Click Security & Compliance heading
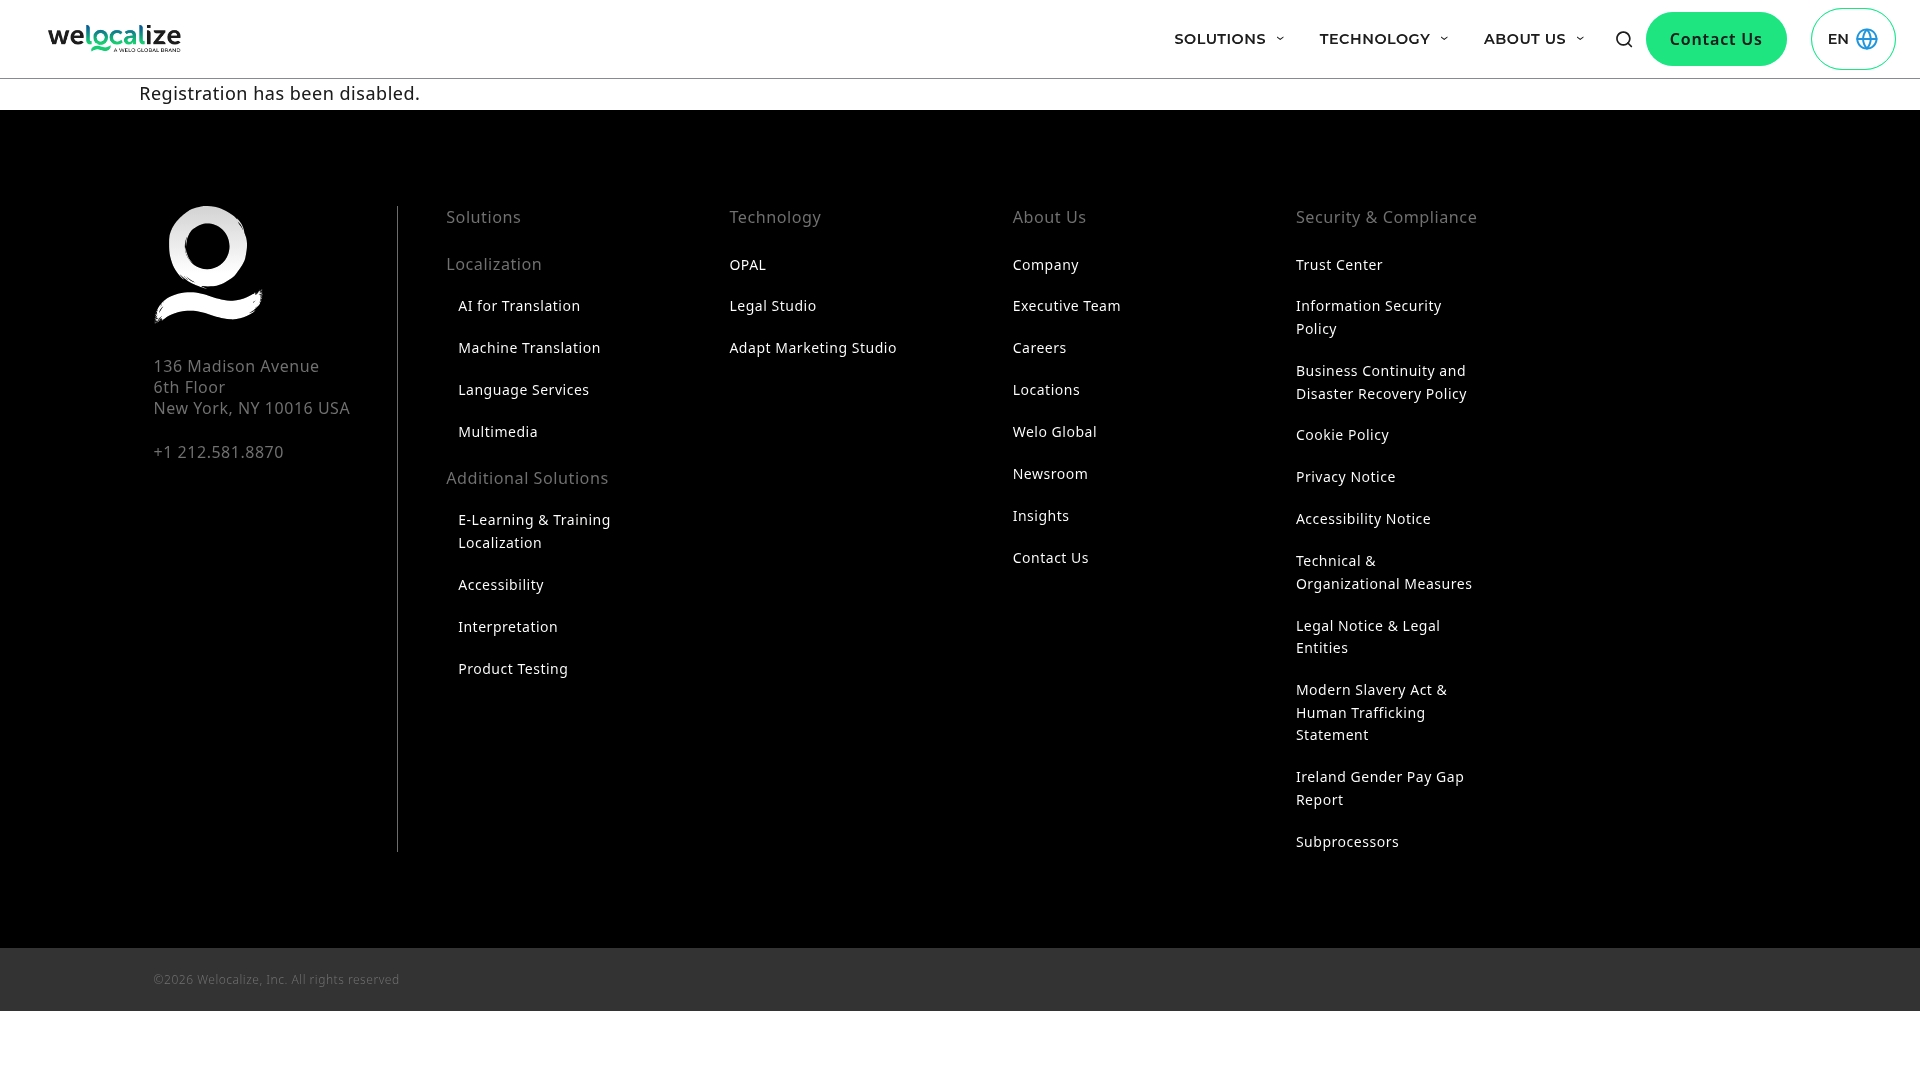Viewport: 1920px width, 1080px height. point(1386,217)
